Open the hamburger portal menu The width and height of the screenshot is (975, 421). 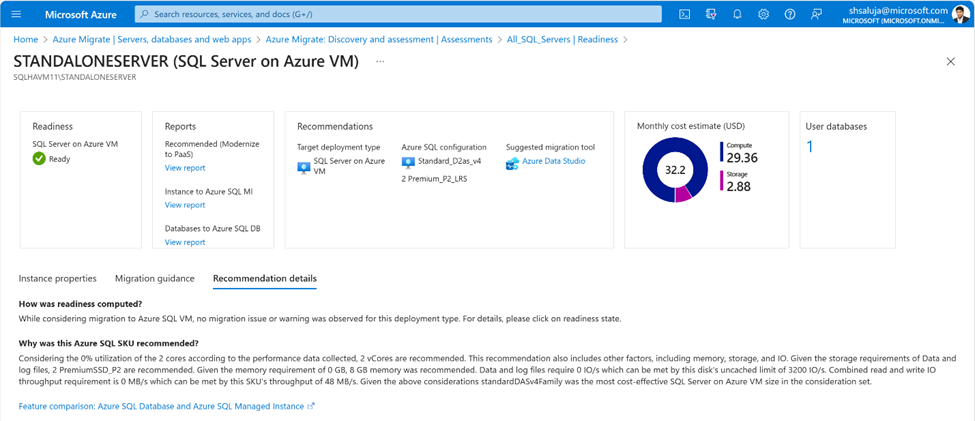[16, 14]
